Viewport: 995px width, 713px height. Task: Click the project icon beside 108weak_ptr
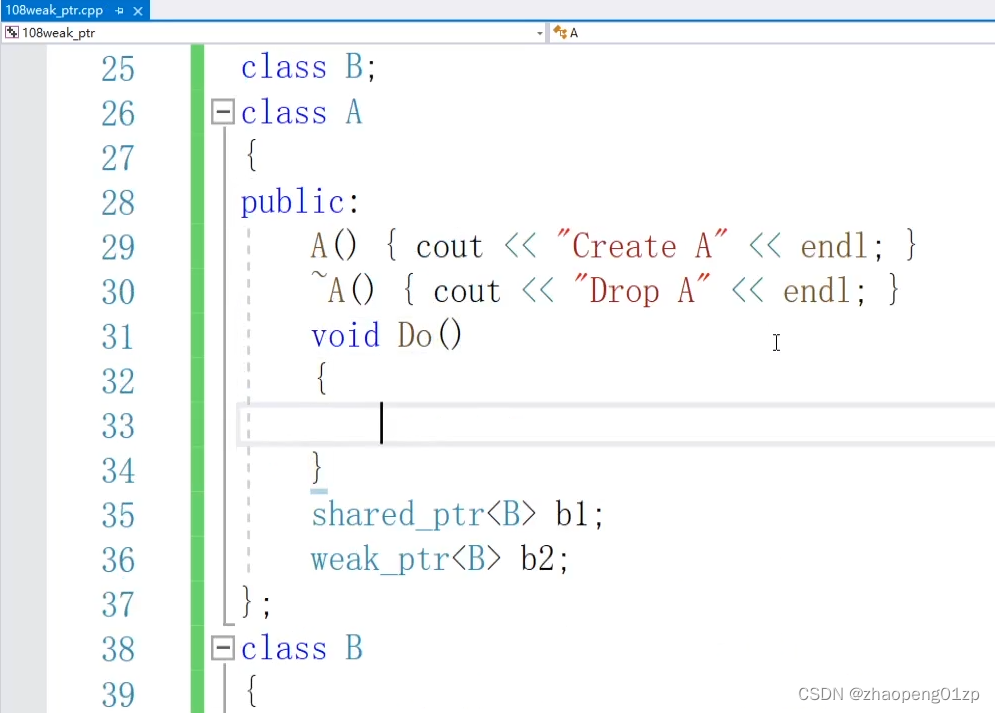coord(11,32)
